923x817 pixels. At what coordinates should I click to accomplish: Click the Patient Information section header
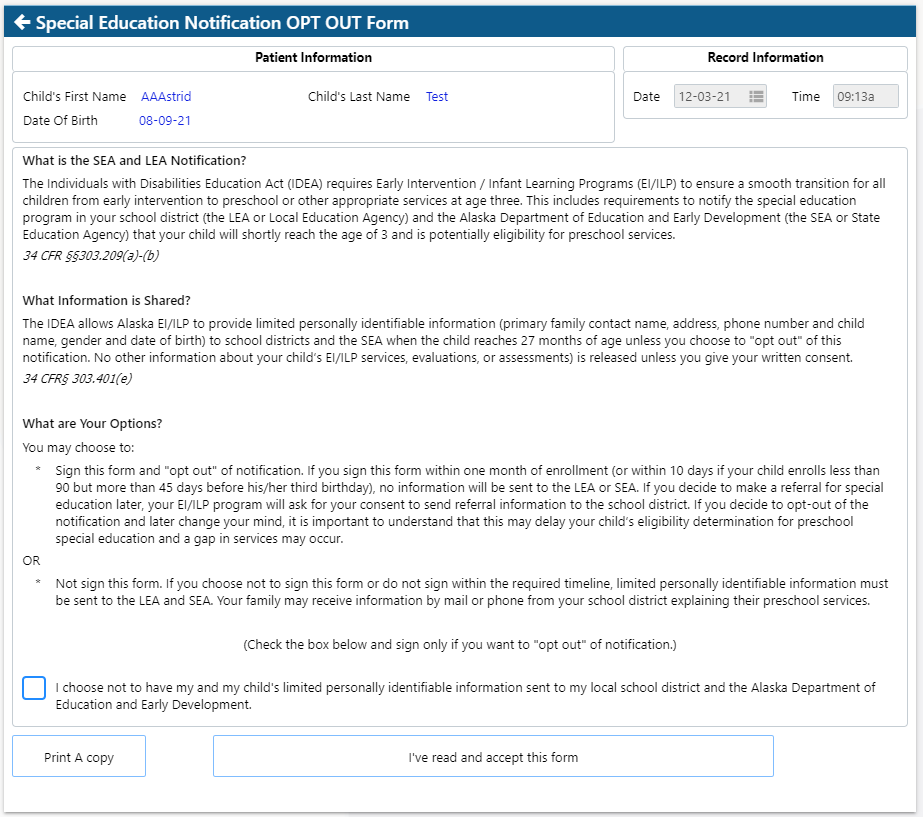[313, 58]
